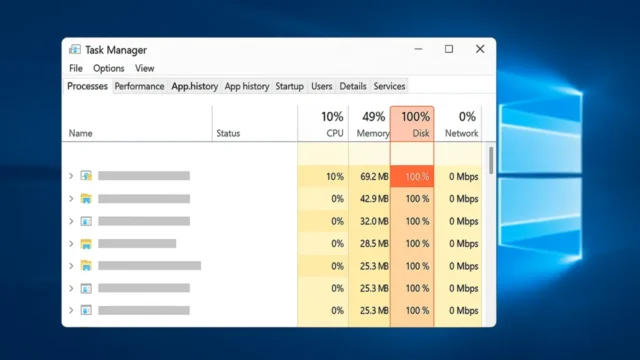Expand the bottom process row chevron
Screen dimensions: 640x360
(x=71, y=310)
